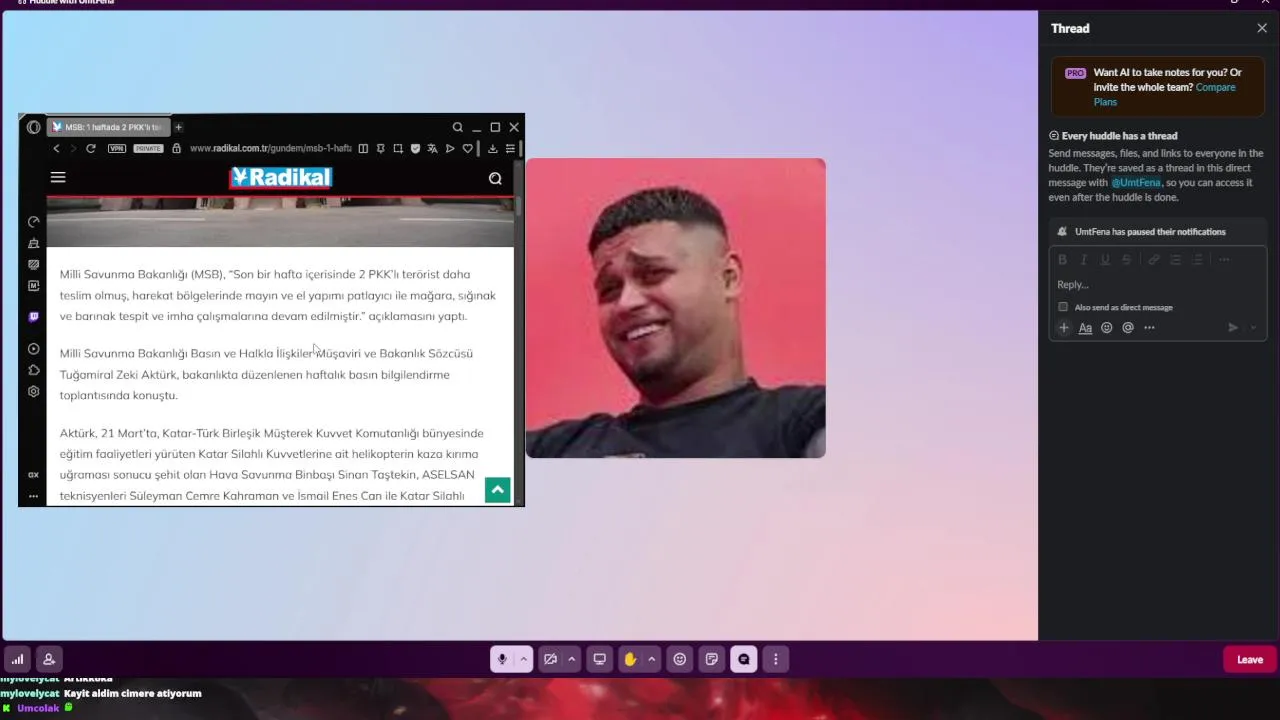Toggle the VPN badge
Screen dimensions: 1280x720
tap(117, 148)
